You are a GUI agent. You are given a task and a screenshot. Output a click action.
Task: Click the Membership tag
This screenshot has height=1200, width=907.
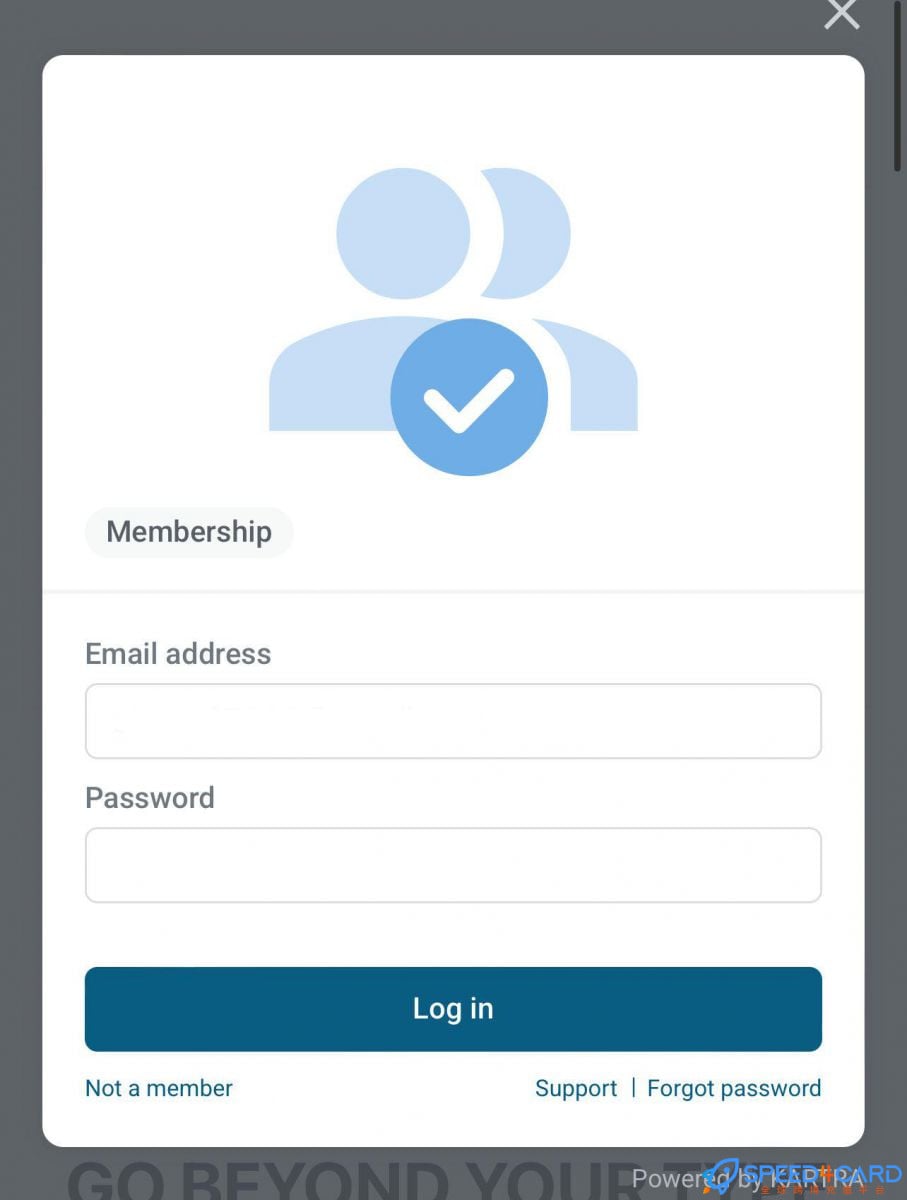click(189, 532)
